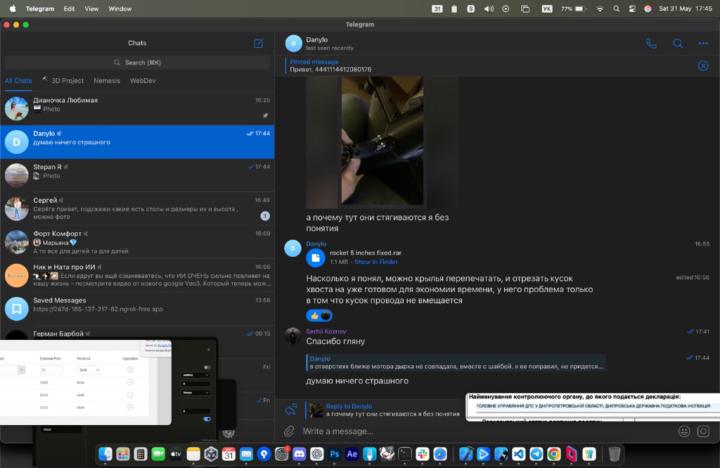
Task: Search within the Danylo chat
Action: 678,44
